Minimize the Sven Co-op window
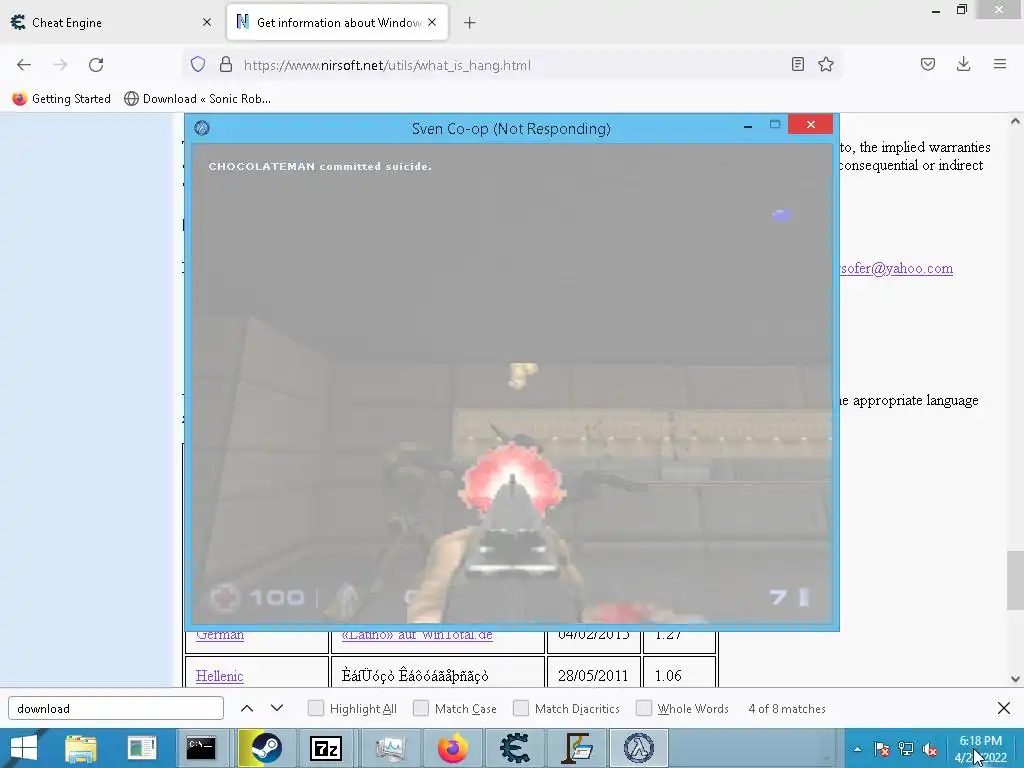The height and width of the screenshot is (768, 1024). 748,125
